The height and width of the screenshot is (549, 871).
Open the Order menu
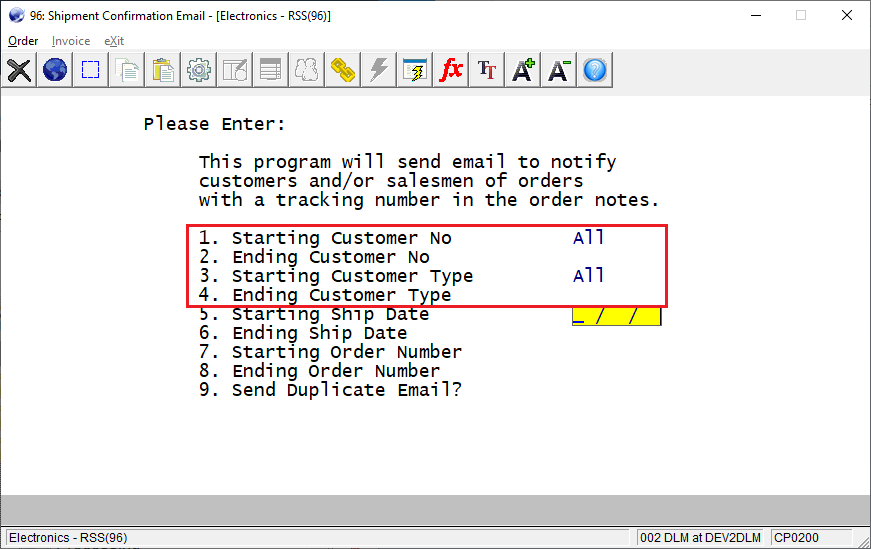click(x=23, y=41)
